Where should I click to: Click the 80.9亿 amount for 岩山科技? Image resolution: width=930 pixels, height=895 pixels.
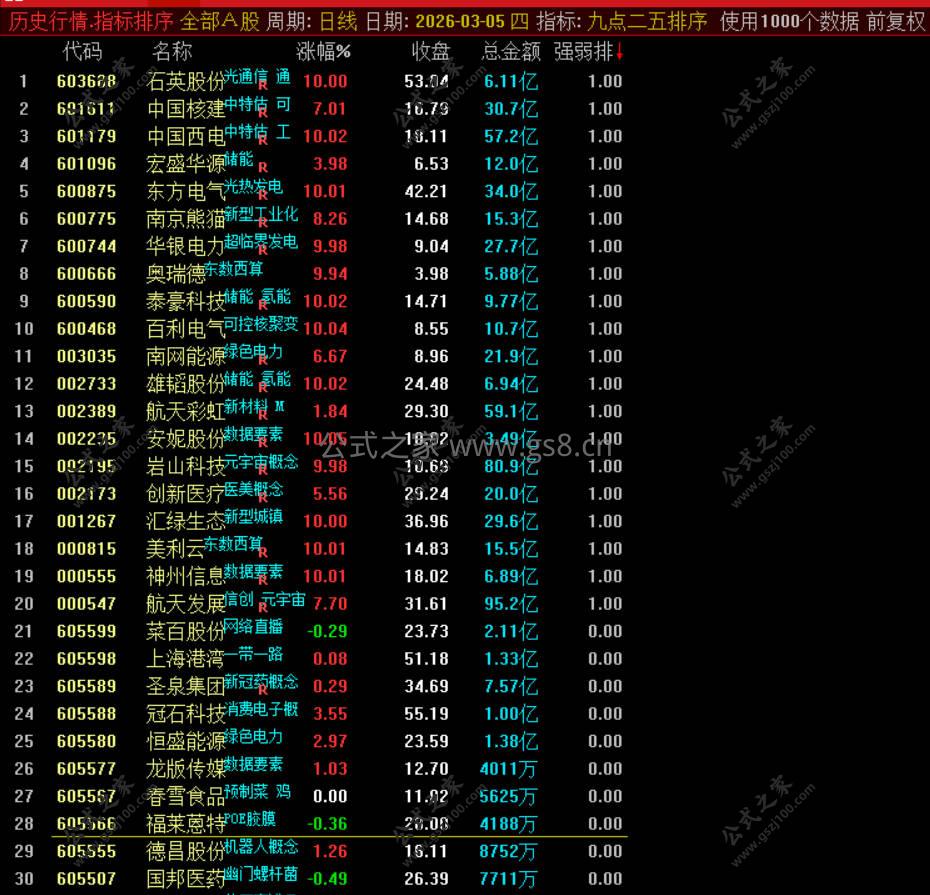511,466
